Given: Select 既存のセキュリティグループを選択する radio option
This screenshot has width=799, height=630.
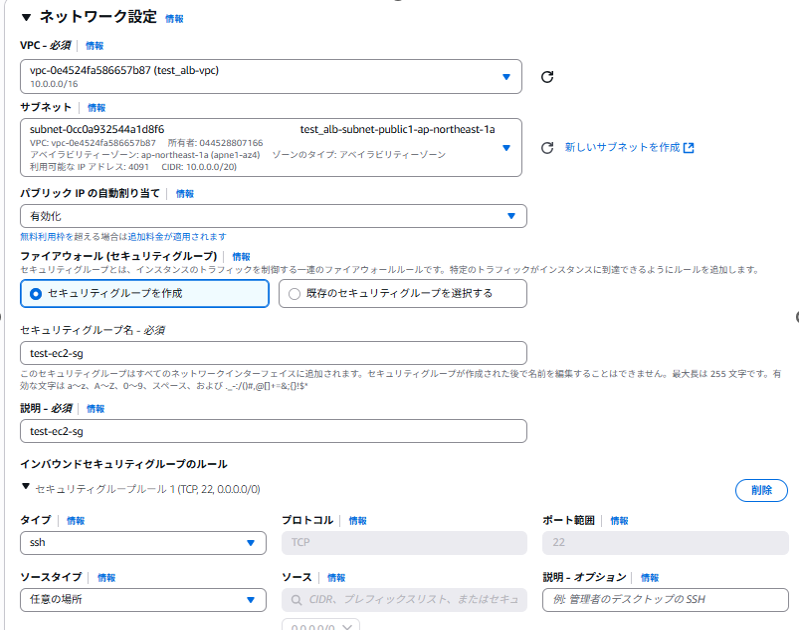Looking at the screenshot, I should 403,294.
